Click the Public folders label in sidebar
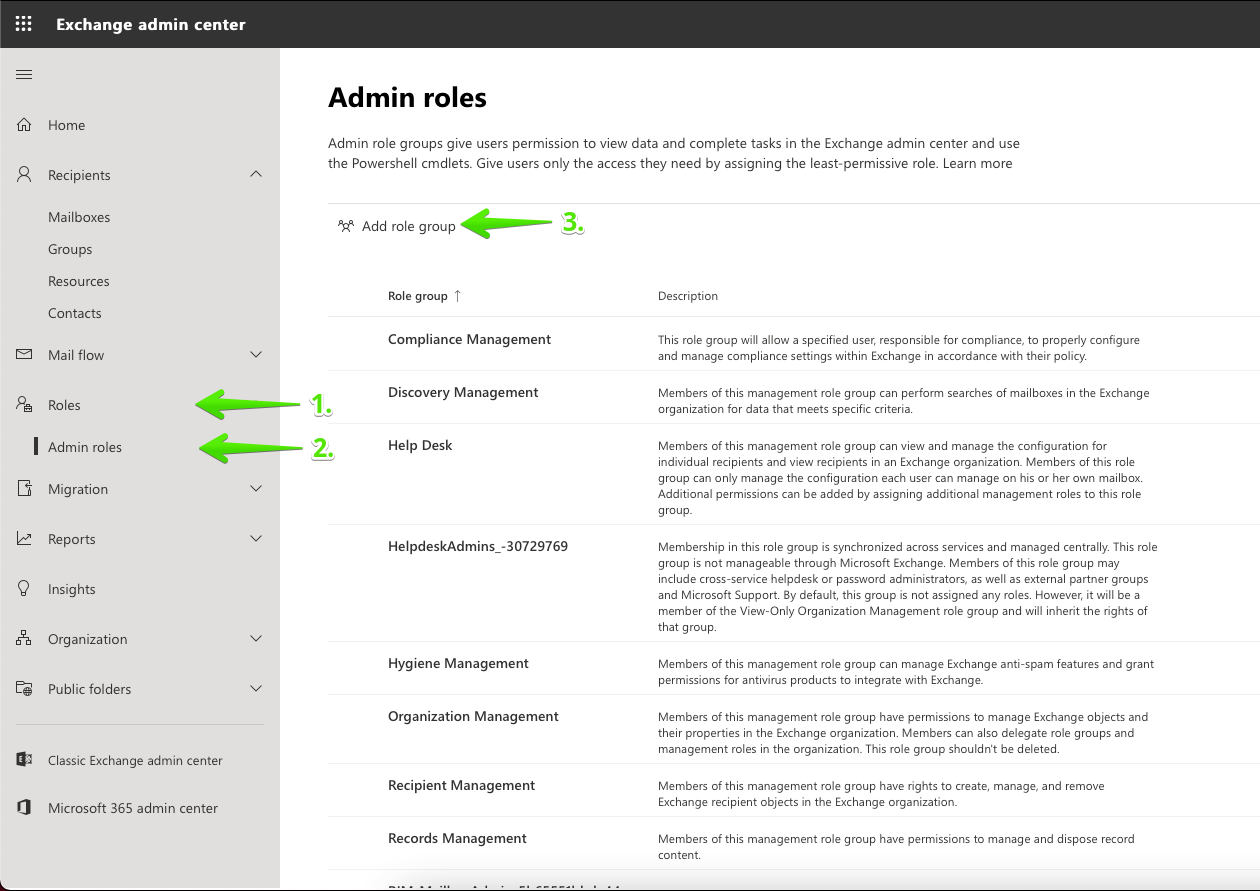The image size is (1260, 891). pos(90,689)
